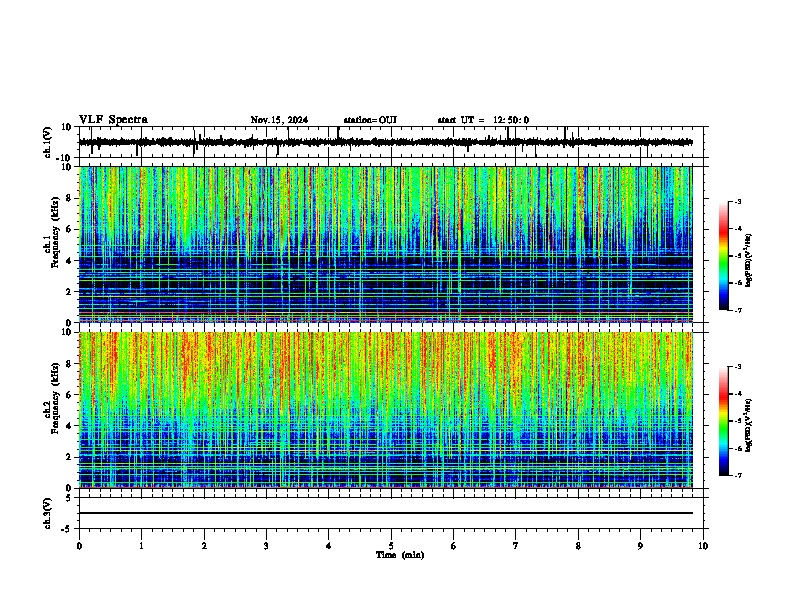Viewport: 792px width, 612px height.
Task: Select the log(PSD) label beside ch.2 colorbar
Action: coord(749,425)
